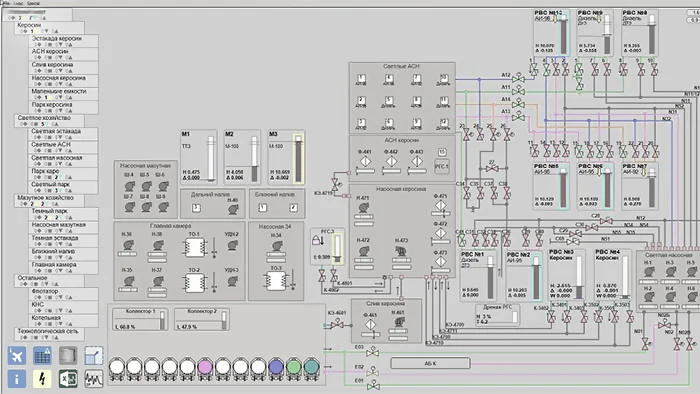Click valve 27 on the bypass line
The height and width of the screenshot is (394, 700).
(492, 168)
